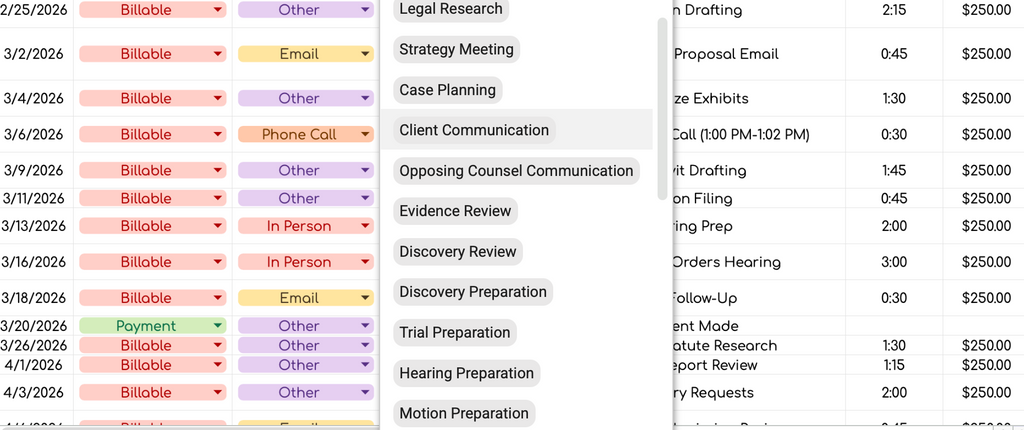
Task: Select the 4/1/2026 date cell
Action: (36, 365)
